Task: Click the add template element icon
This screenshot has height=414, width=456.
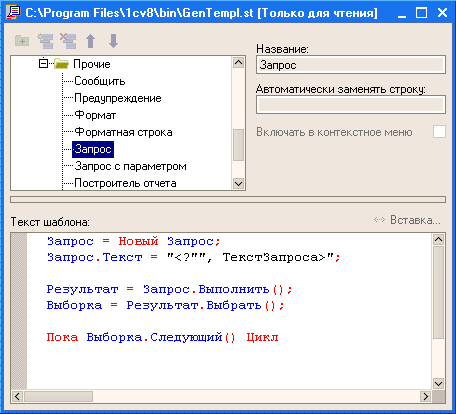Action: pyautogui.click(x=45, y=41)
